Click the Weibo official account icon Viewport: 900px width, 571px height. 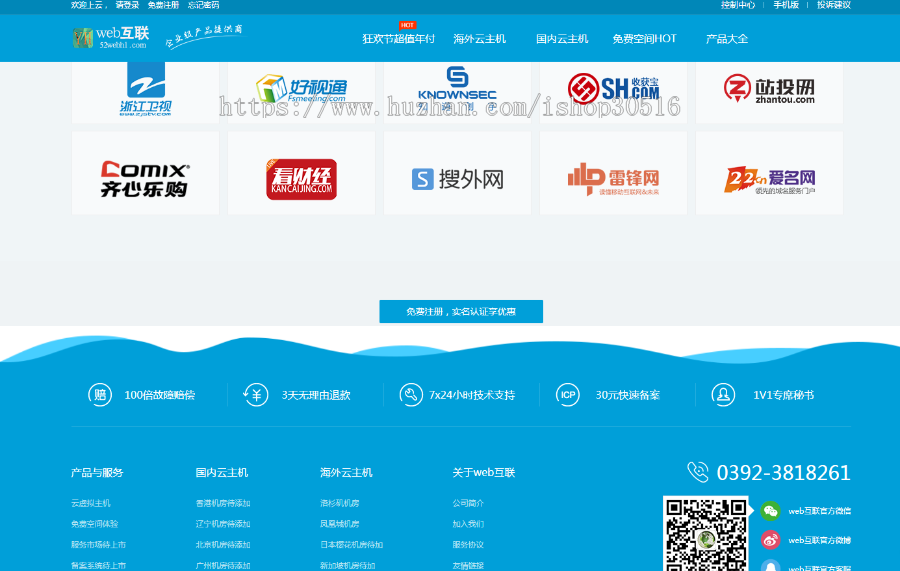click(770, 540)
